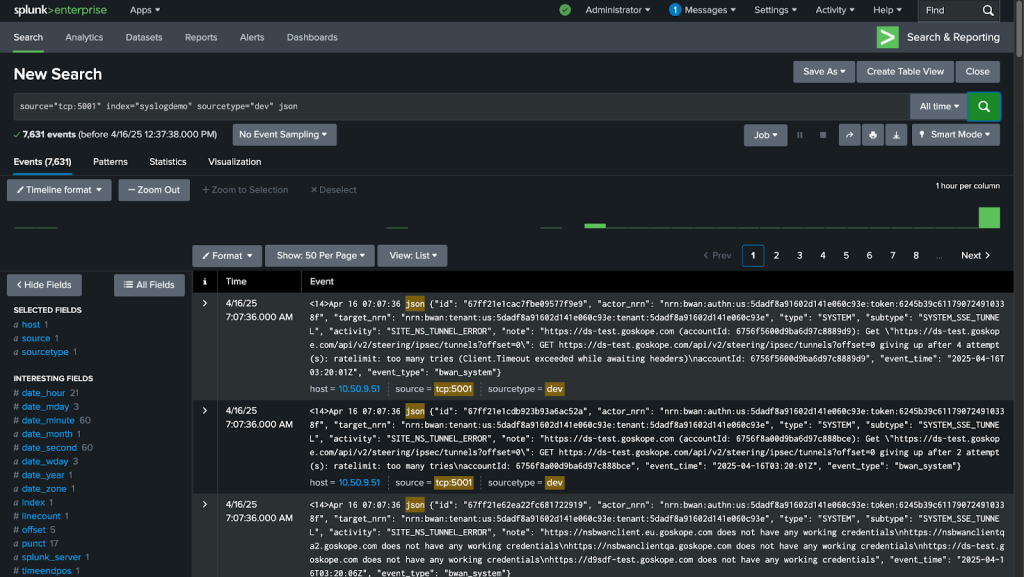The image size is (1024, 577).
Task: Open the Format dropdown
Action: click(x=227, y=256)
